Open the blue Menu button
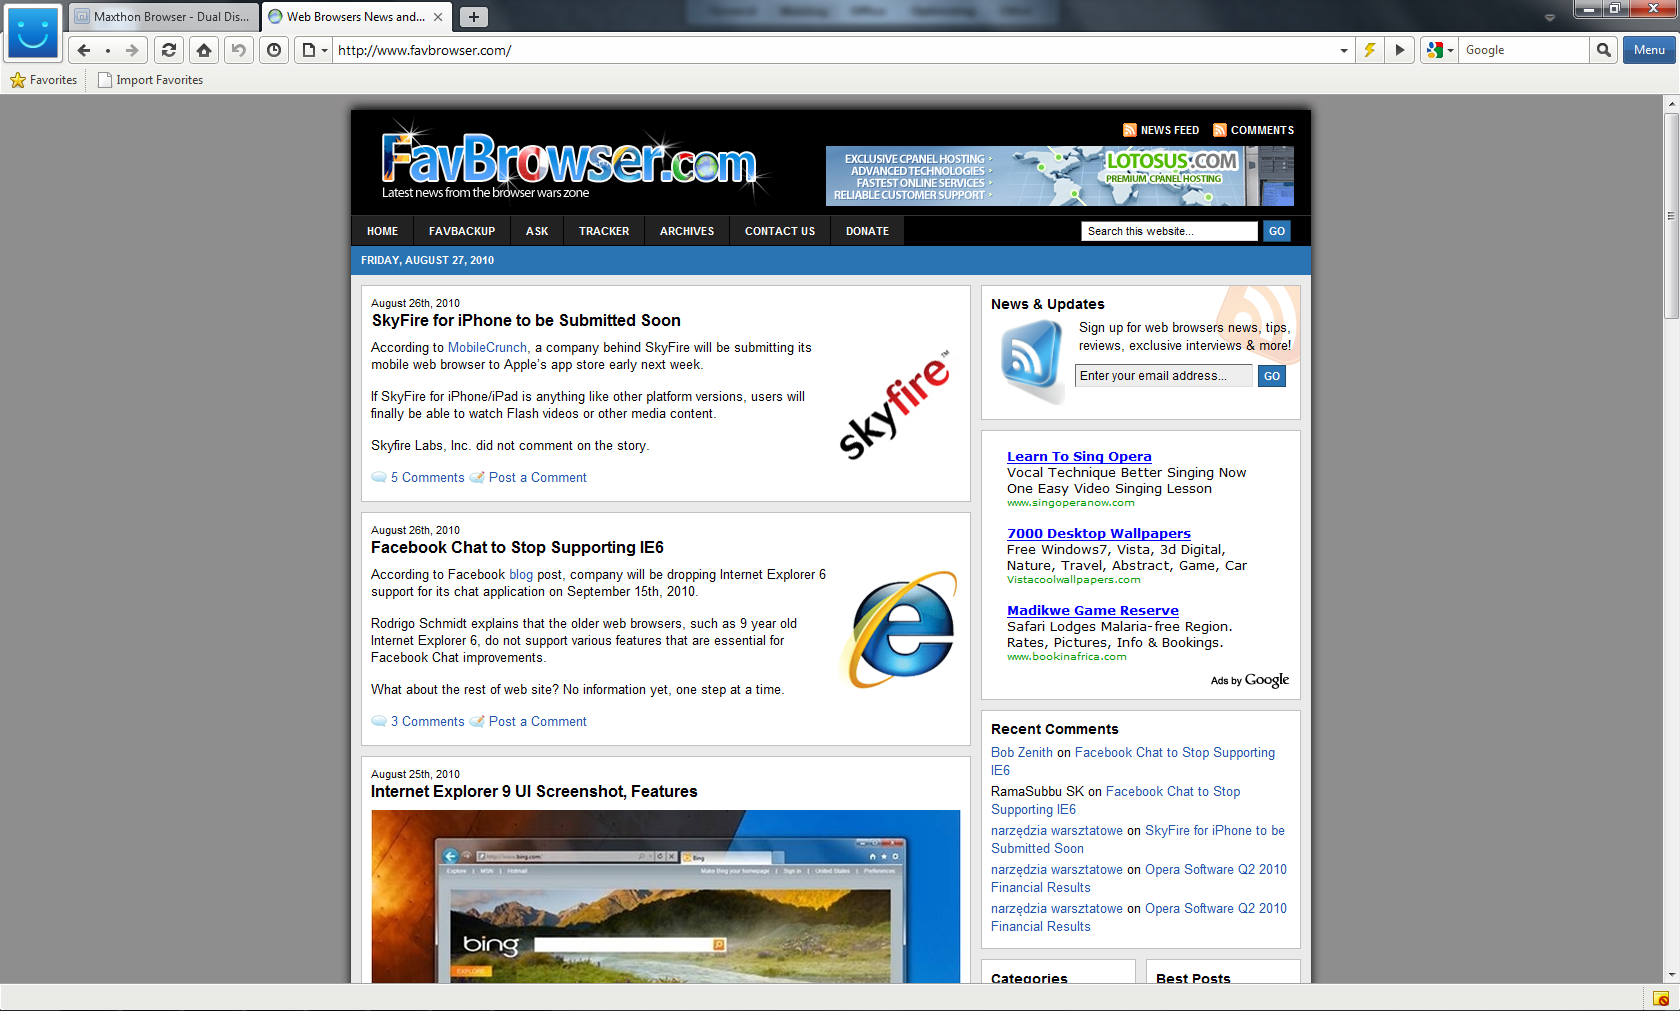The width and height of the screenshot is (1680, 1011). coord(1649,50)
